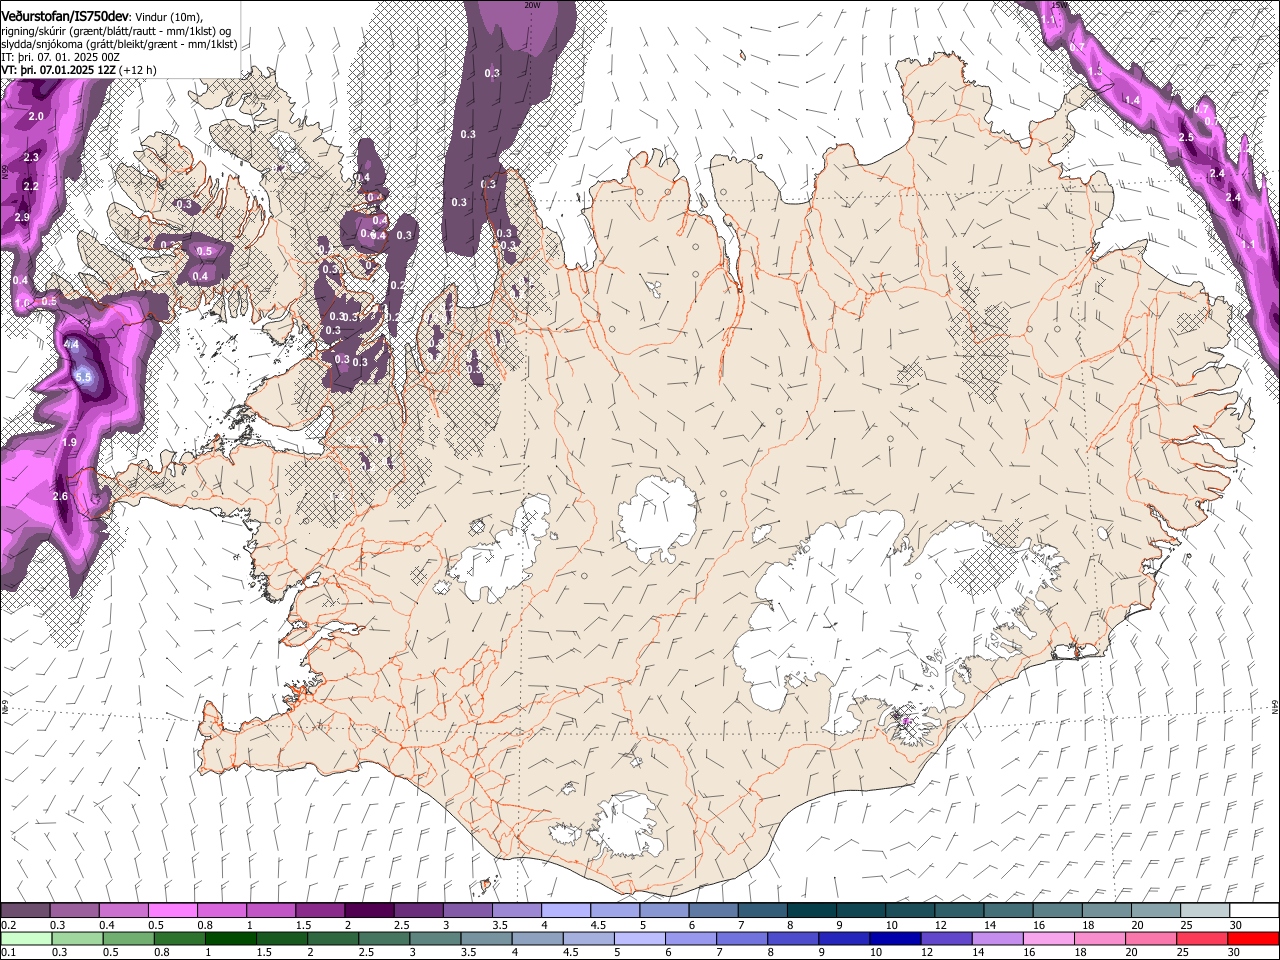The height and width of the screenshot is (960, 1280).
Task: Select the 'IT: þri. 07. 01. 2025 00Z' line
Action: click(x=61, y=57)
